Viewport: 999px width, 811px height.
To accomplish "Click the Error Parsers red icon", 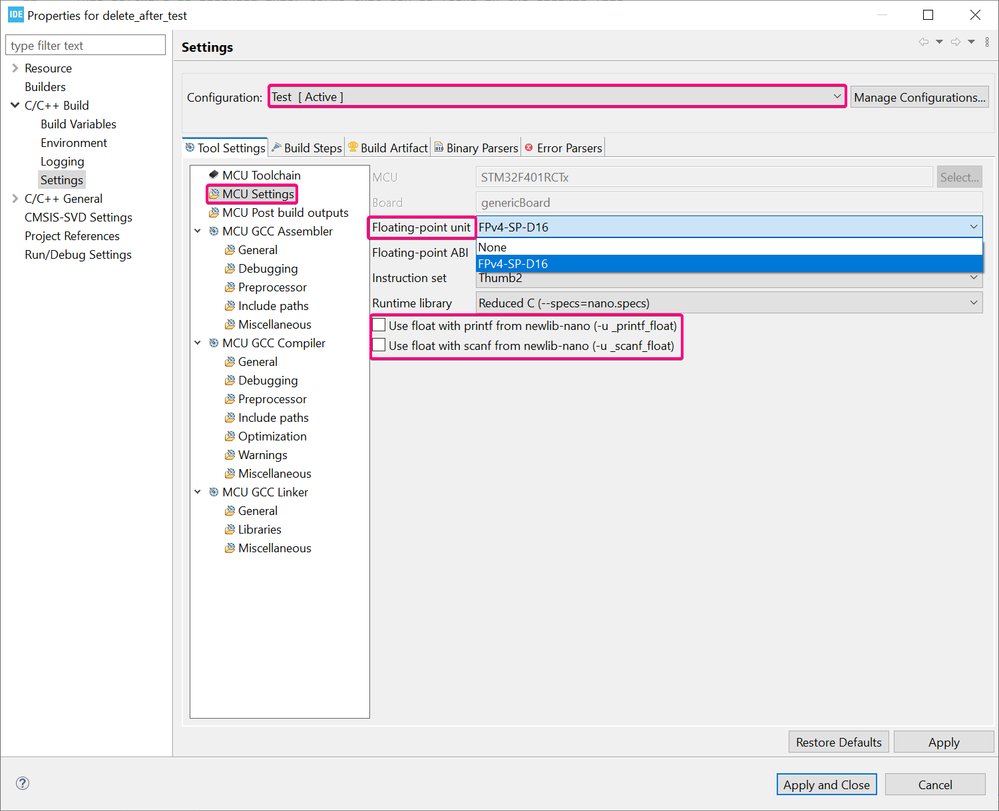I will coord(529,147).
